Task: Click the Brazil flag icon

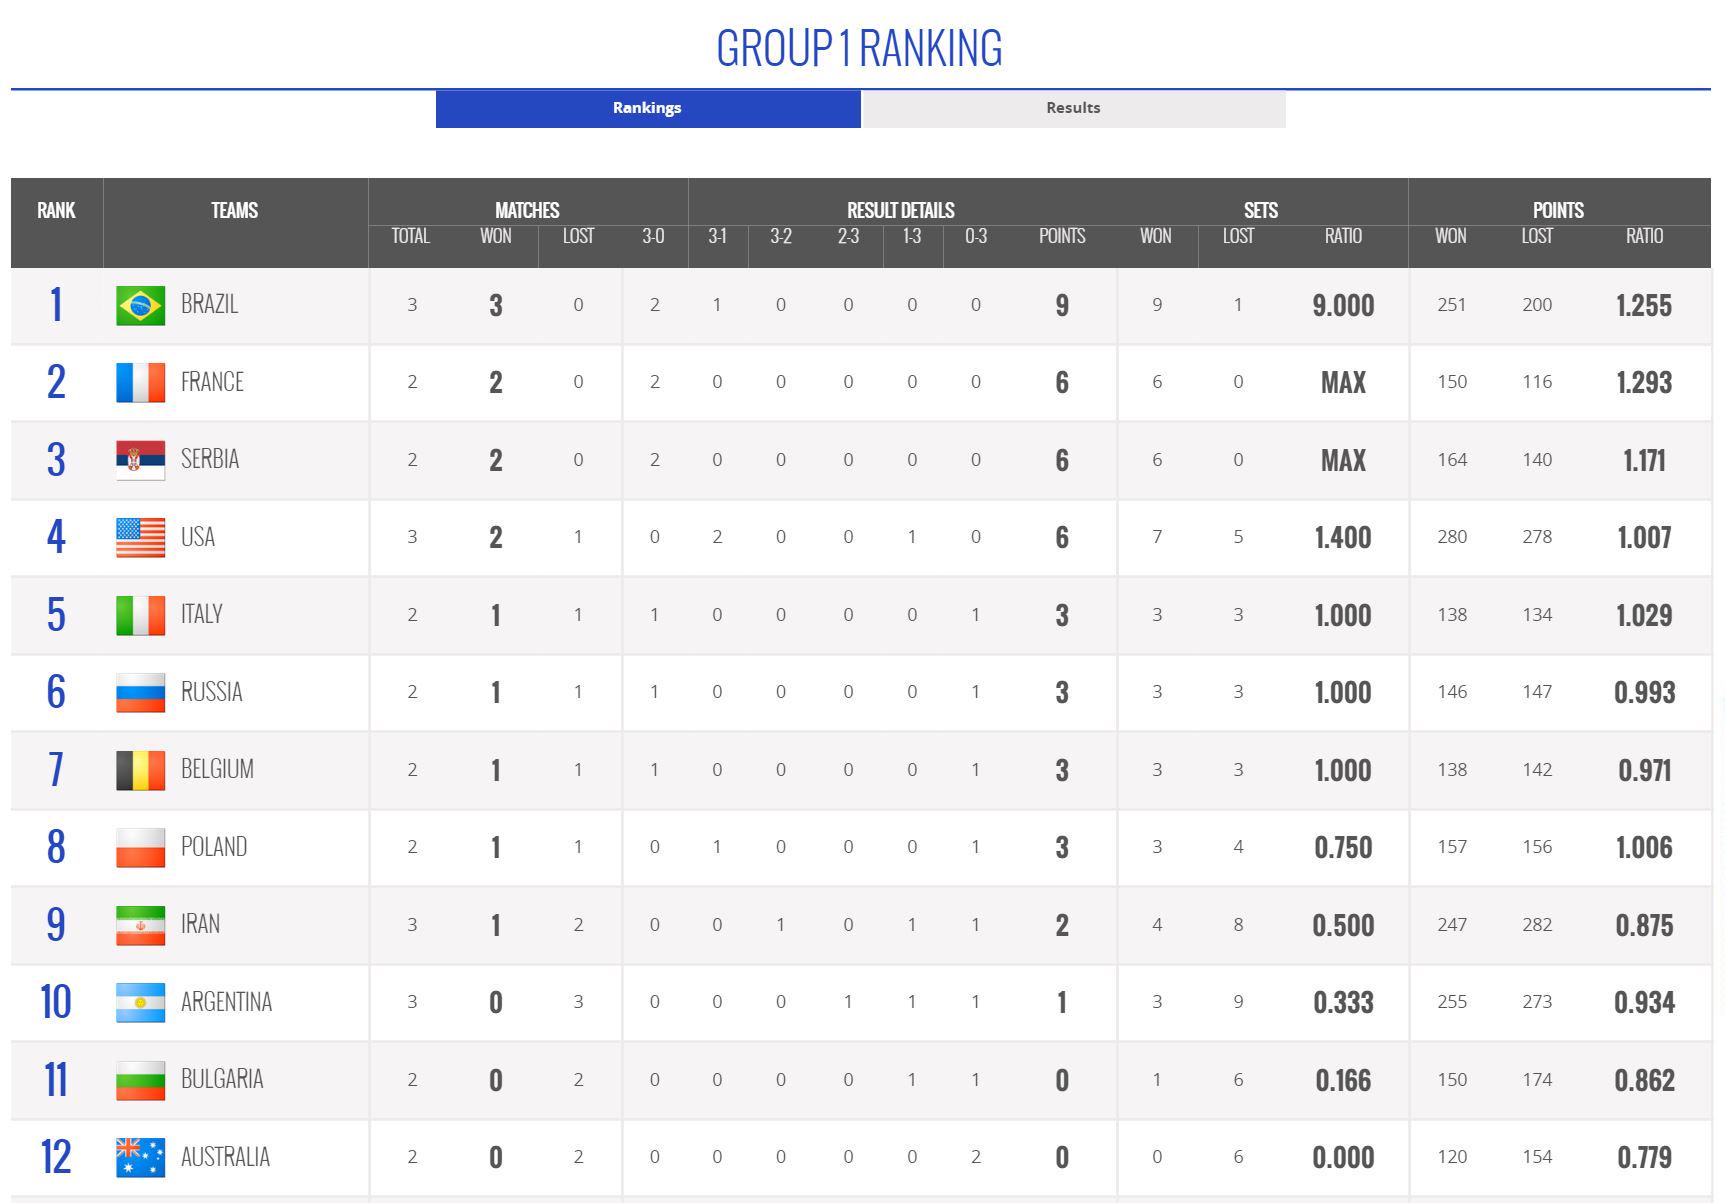Action: (x=140, y=306)
